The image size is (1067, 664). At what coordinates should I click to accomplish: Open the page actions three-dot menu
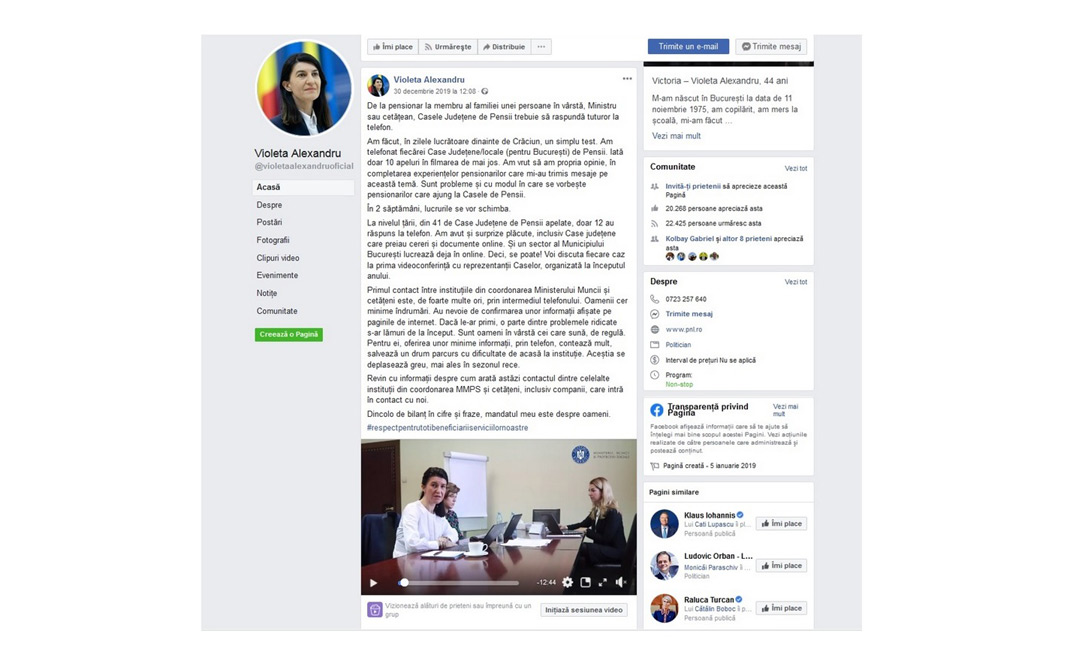point(541,47)
